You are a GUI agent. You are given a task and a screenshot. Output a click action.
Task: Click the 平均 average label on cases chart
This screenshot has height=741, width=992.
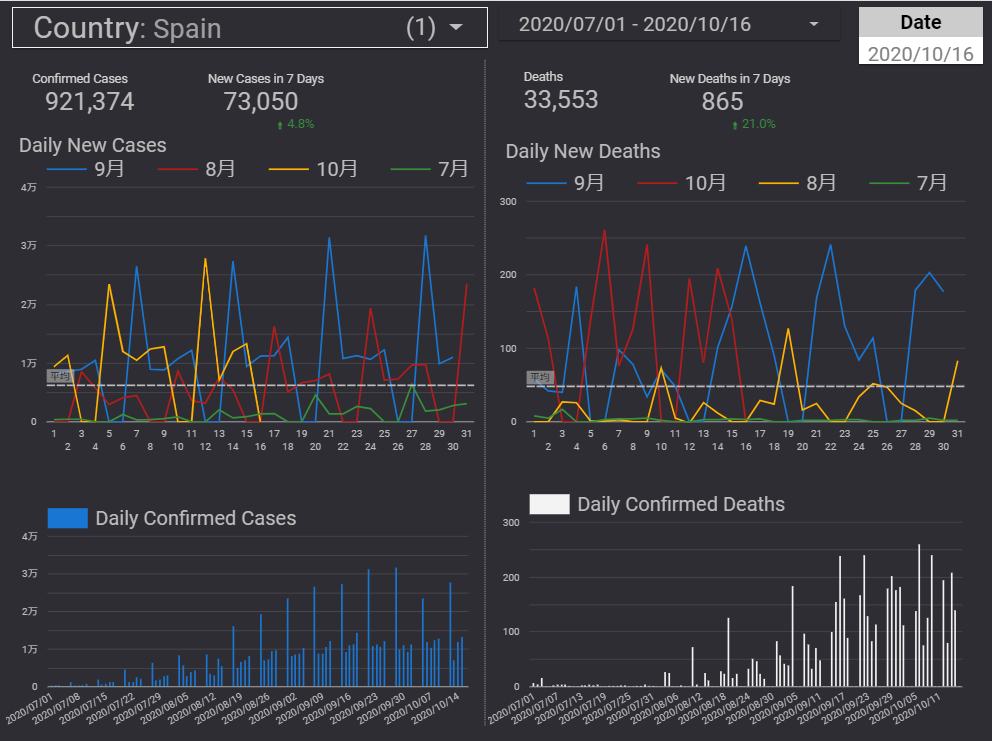60,376
